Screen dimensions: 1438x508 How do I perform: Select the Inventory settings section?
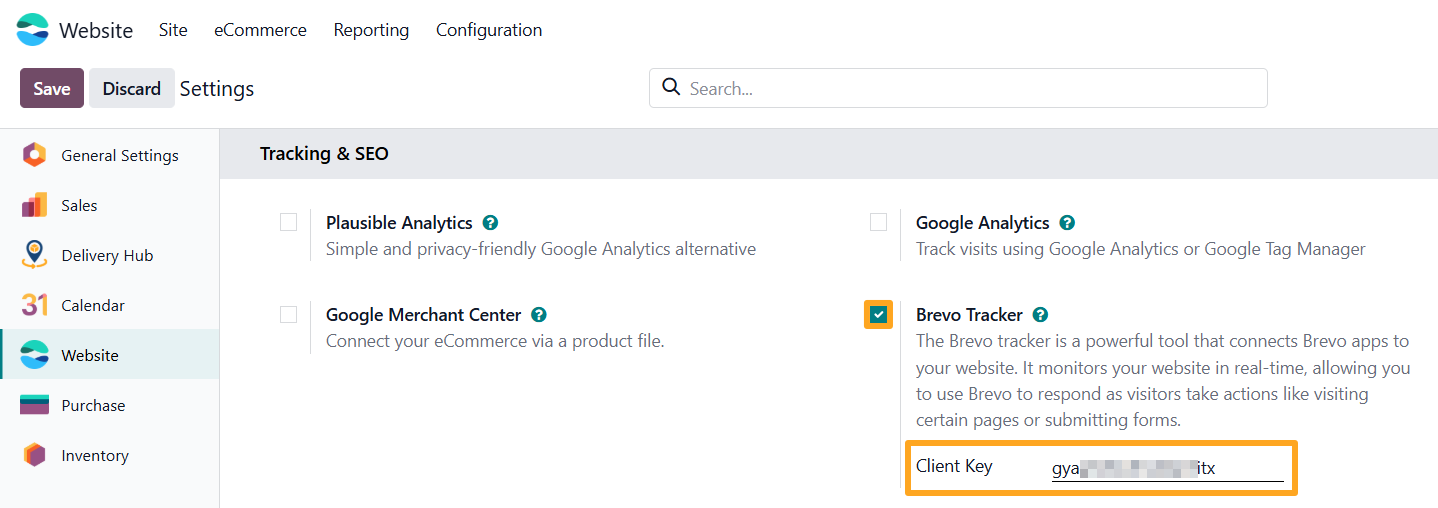pos(110,455)
